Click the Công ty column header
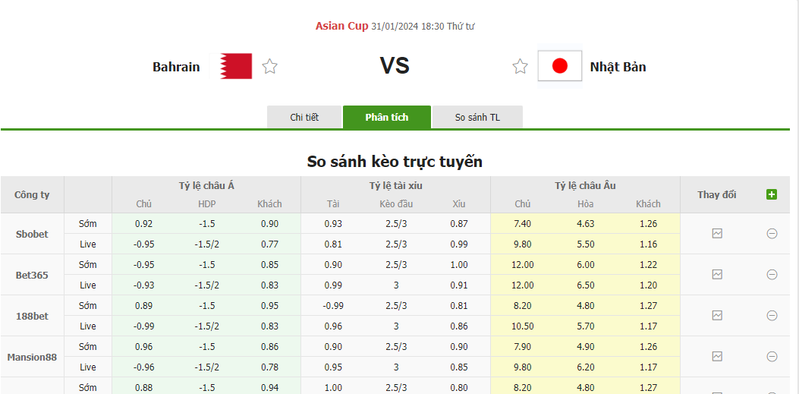The height and width of the screenshot is (394, 799). click(x=32, y=195)
